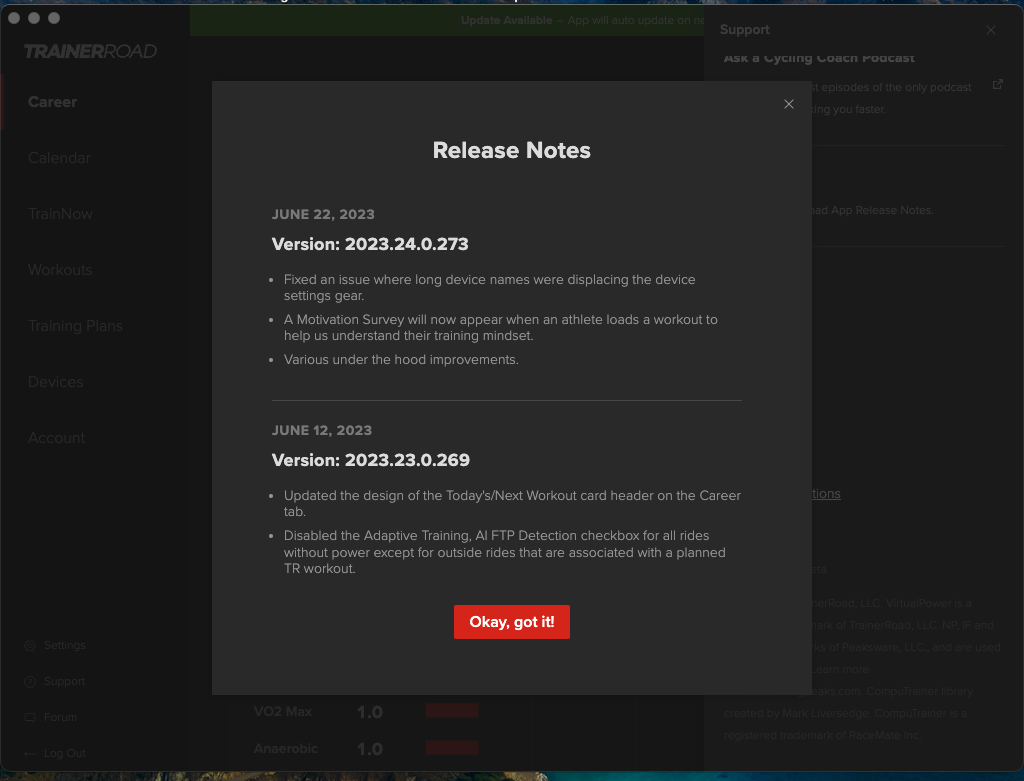This screenshot has height=781, width=1024.
Task: Open TrainNow in sidebar
Action: (60, 214)
